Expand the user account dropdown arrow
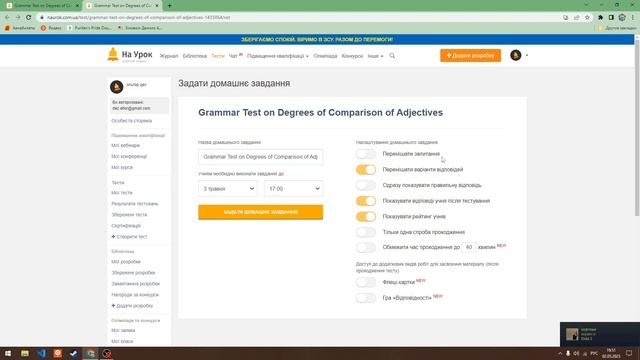 point(527,56)
